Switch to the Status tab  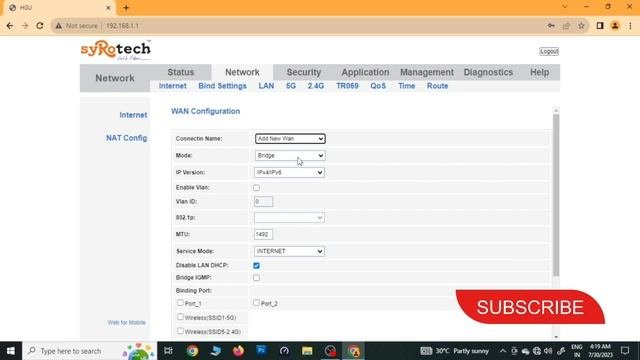pyautogui.click(x=180, y=72)
